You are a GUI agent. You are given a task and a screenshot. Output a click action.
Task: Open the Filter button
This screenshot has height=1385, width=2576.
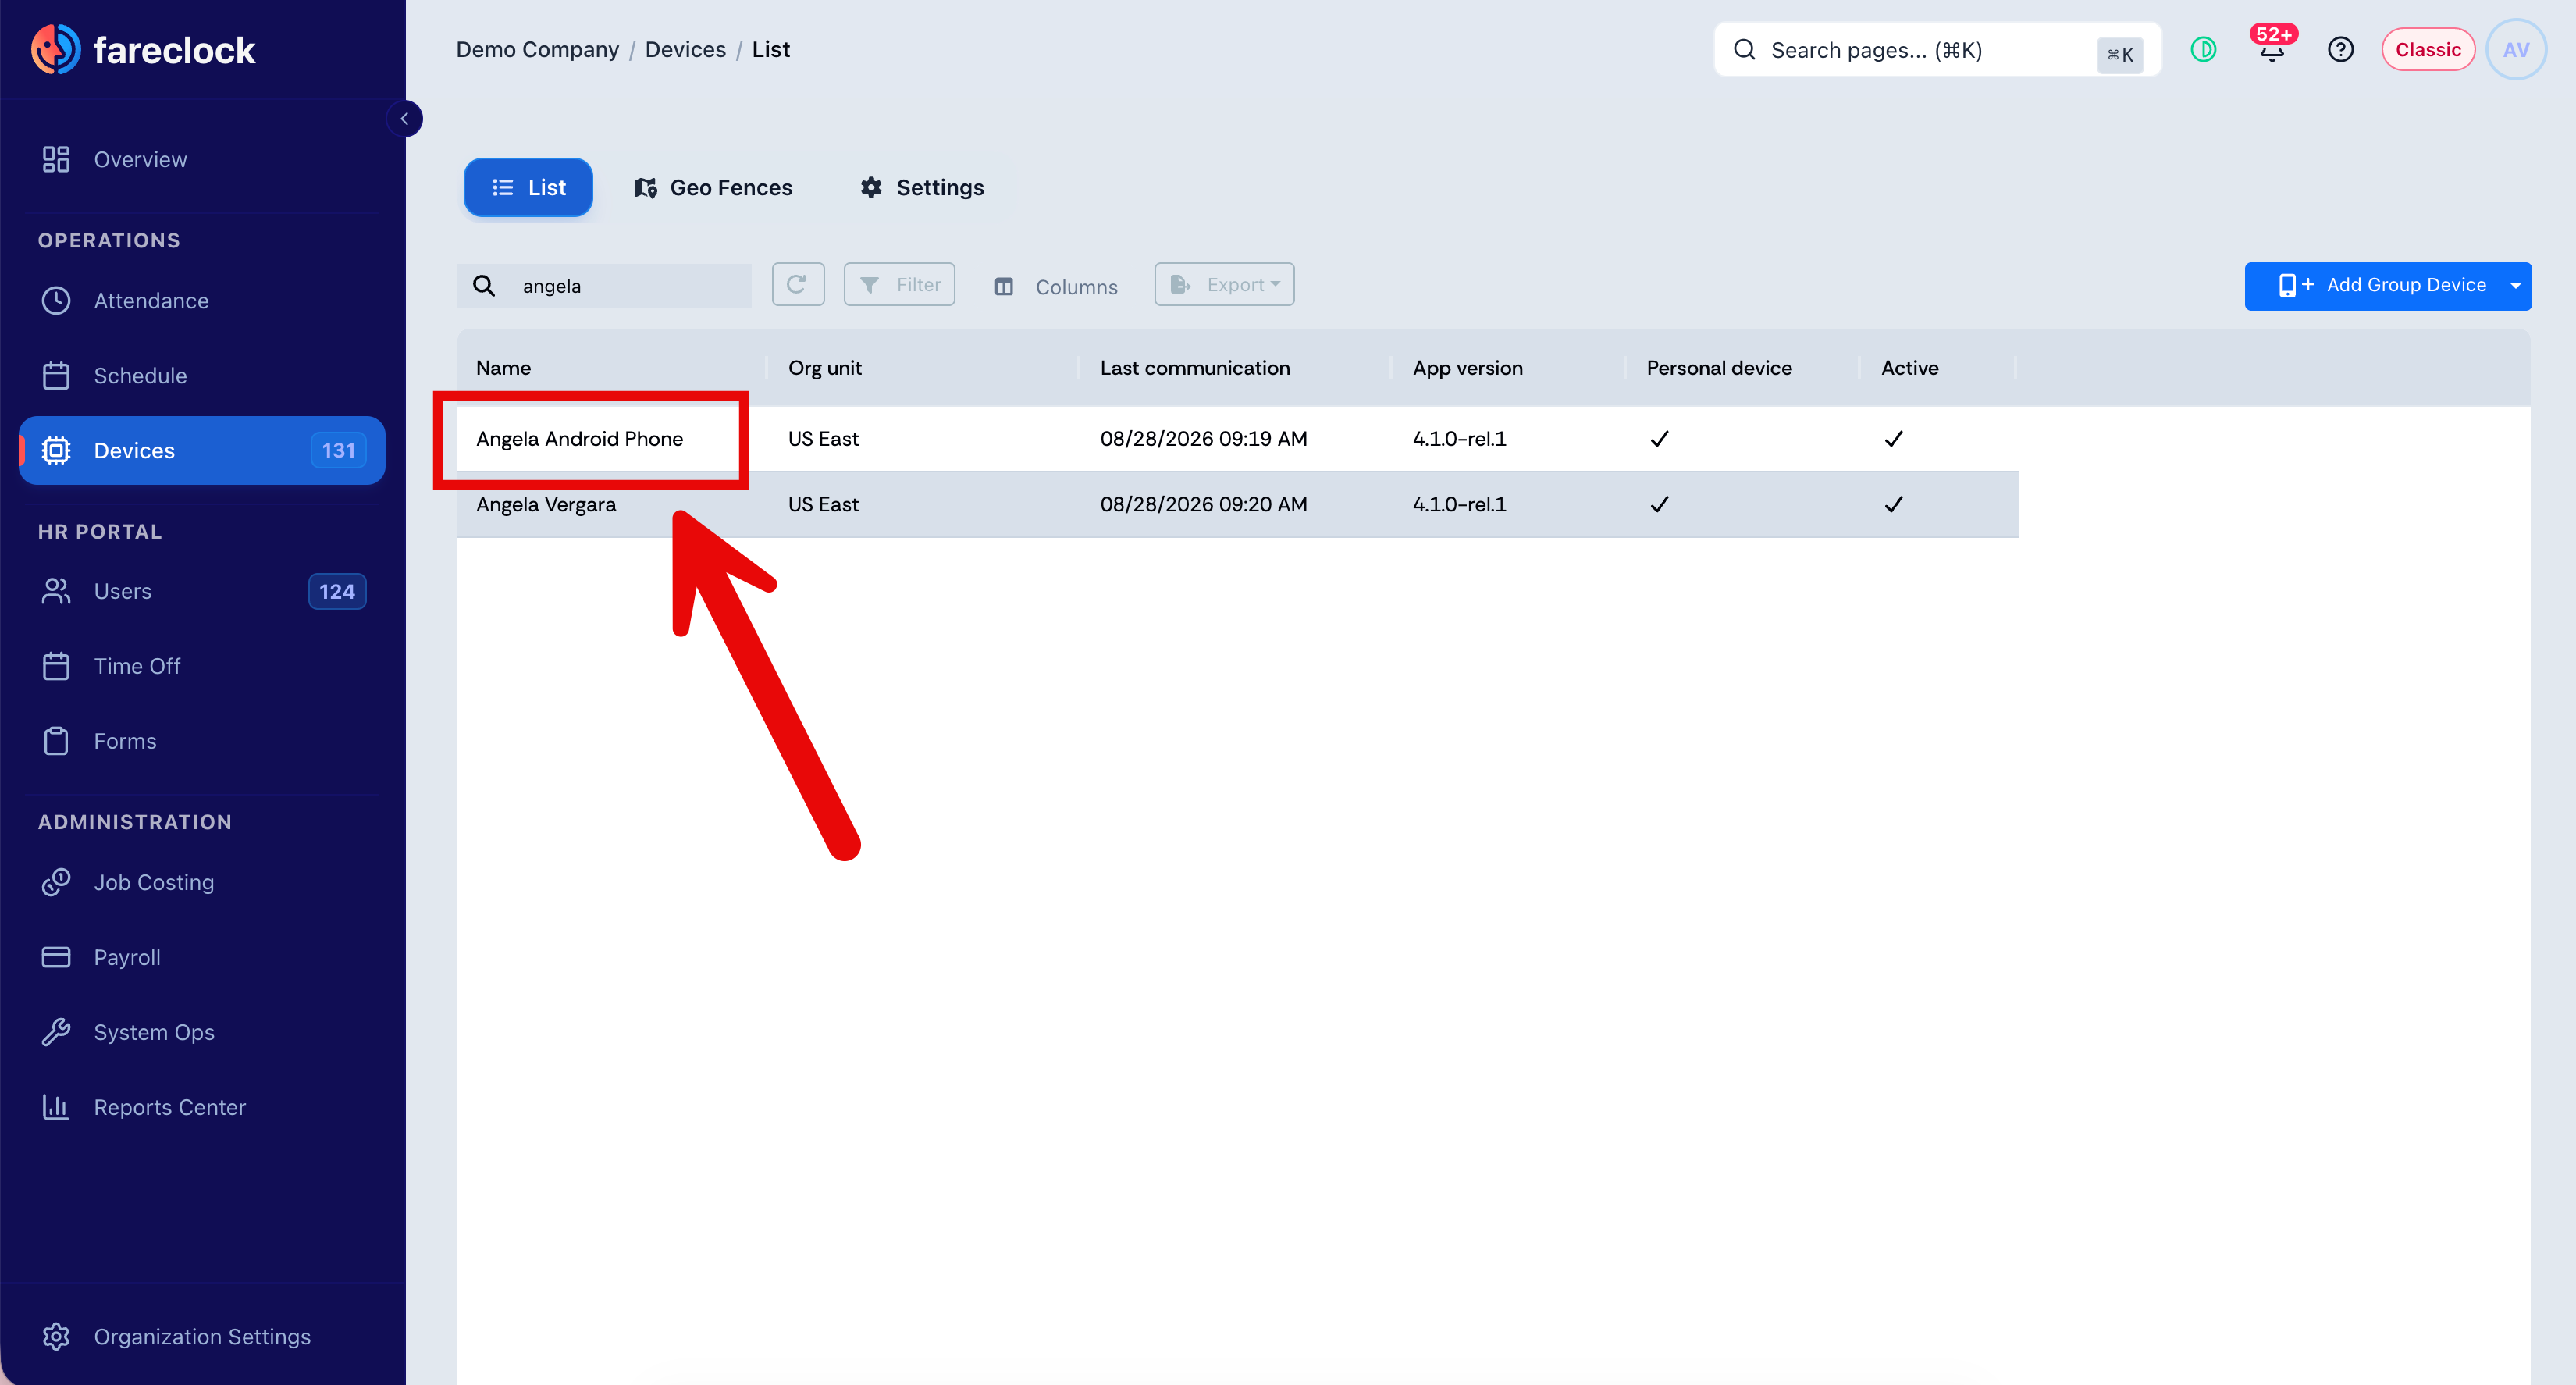899,285
